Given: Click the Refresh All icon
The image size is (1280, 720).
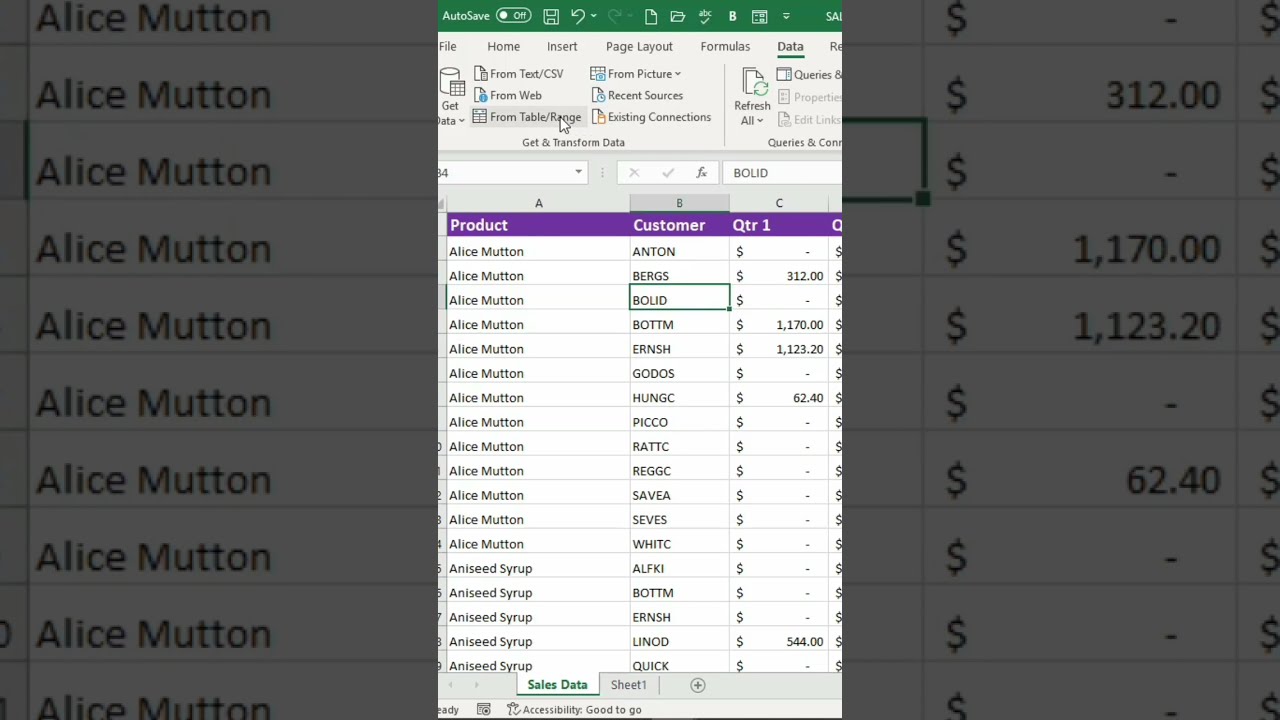Looking at the screenshot, I should tap(753, 84).
